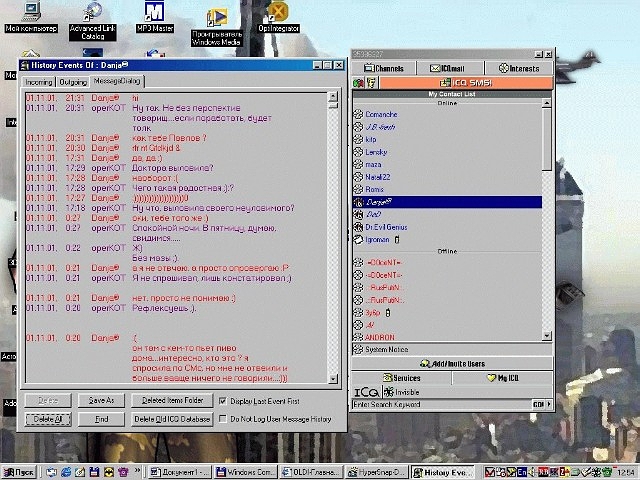Click the phone icon next to Igroman
The height and width of the screenshot is (480, 640).
point(397,240)
